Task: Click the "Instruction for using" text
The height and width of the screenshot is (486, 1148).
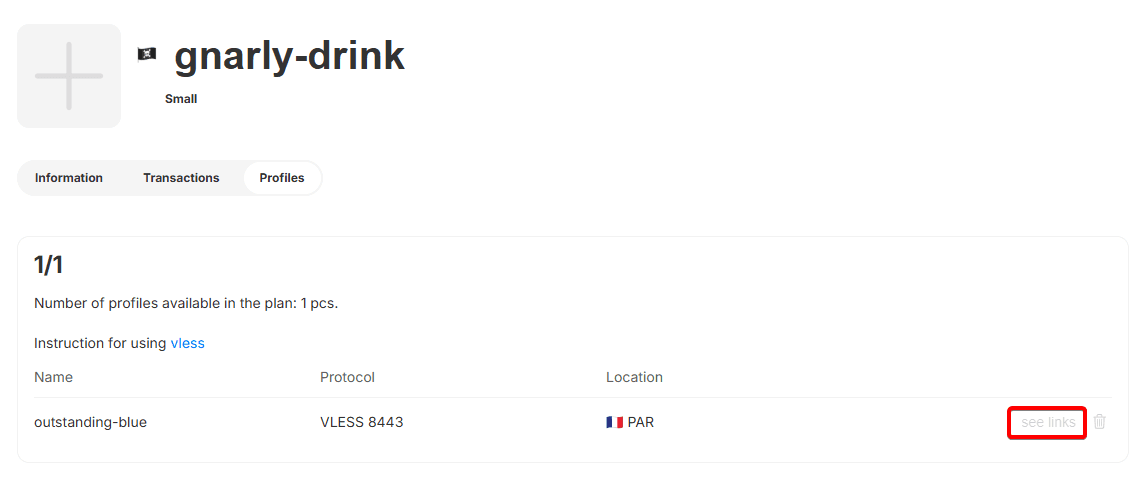Action: [x=100, y=343]
